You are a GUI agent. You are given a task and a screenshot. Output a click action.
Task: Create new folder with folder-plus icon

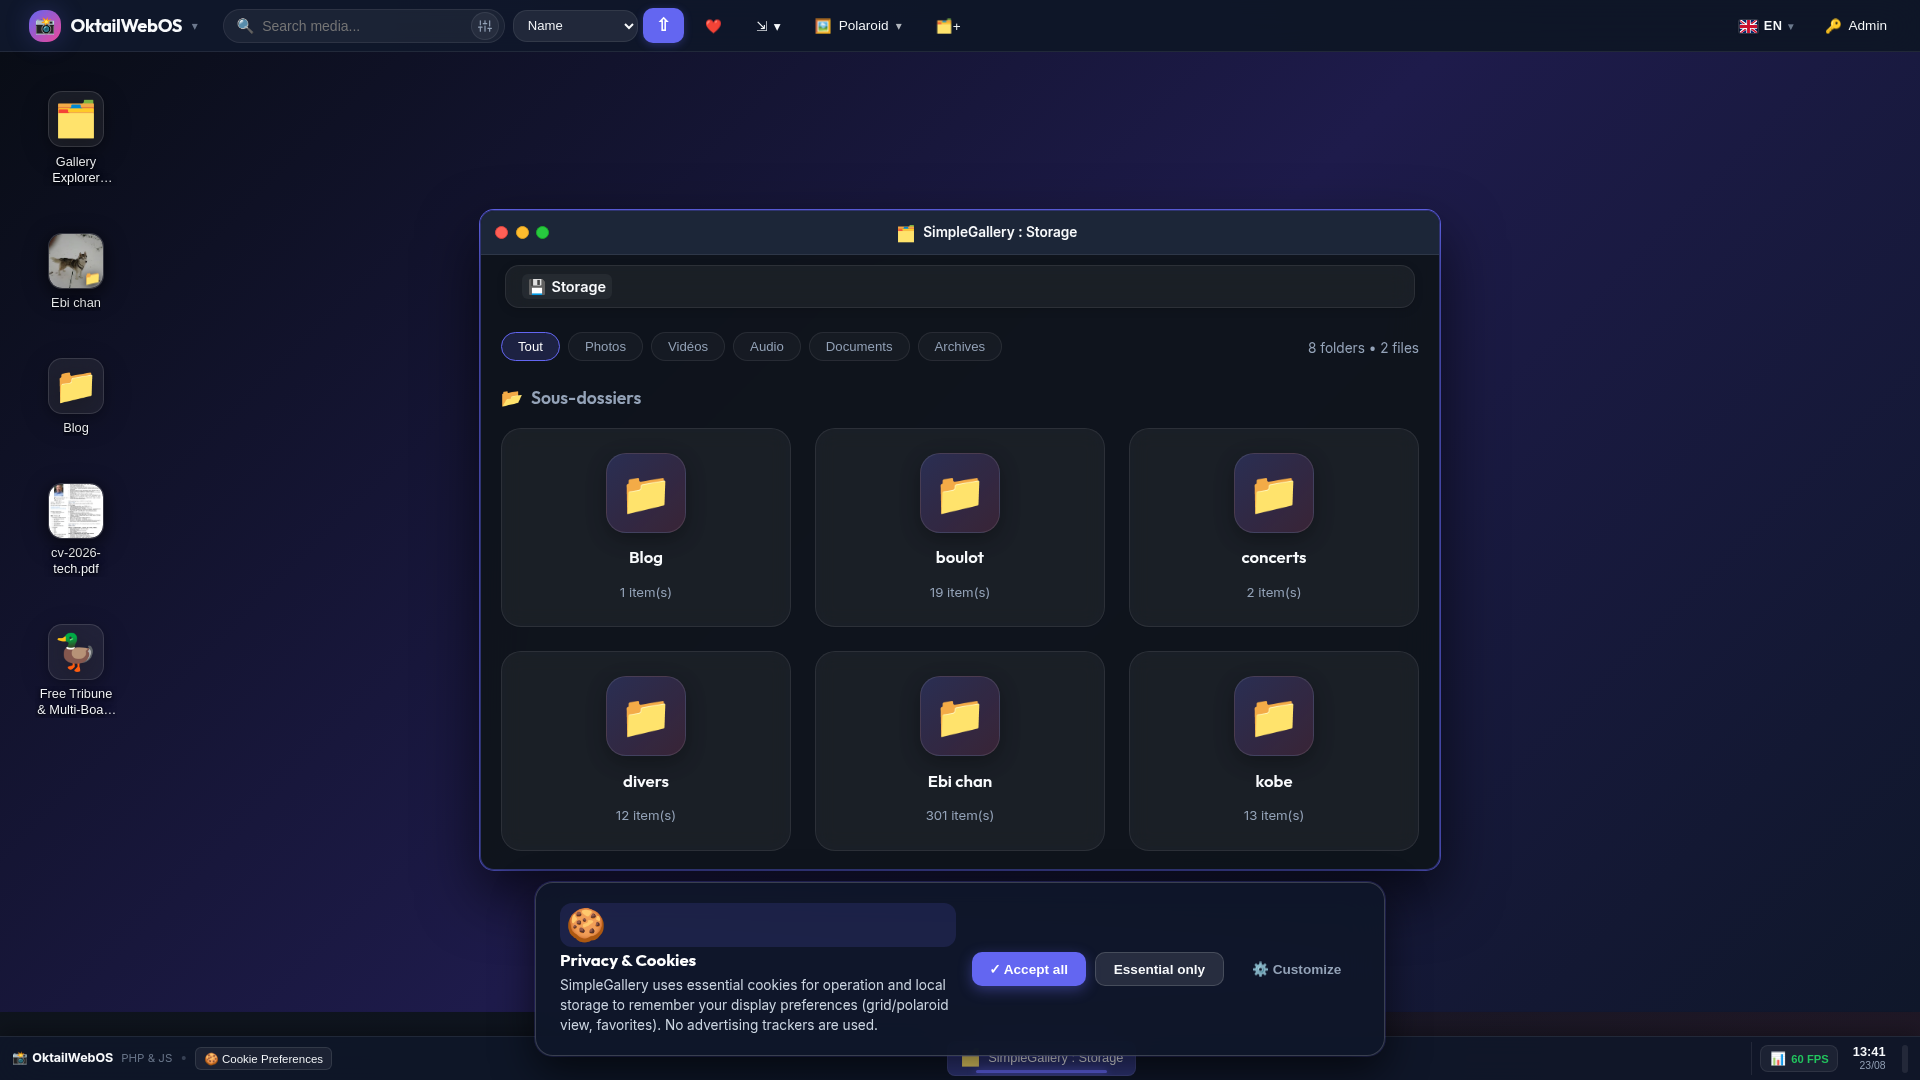(948, 26)
